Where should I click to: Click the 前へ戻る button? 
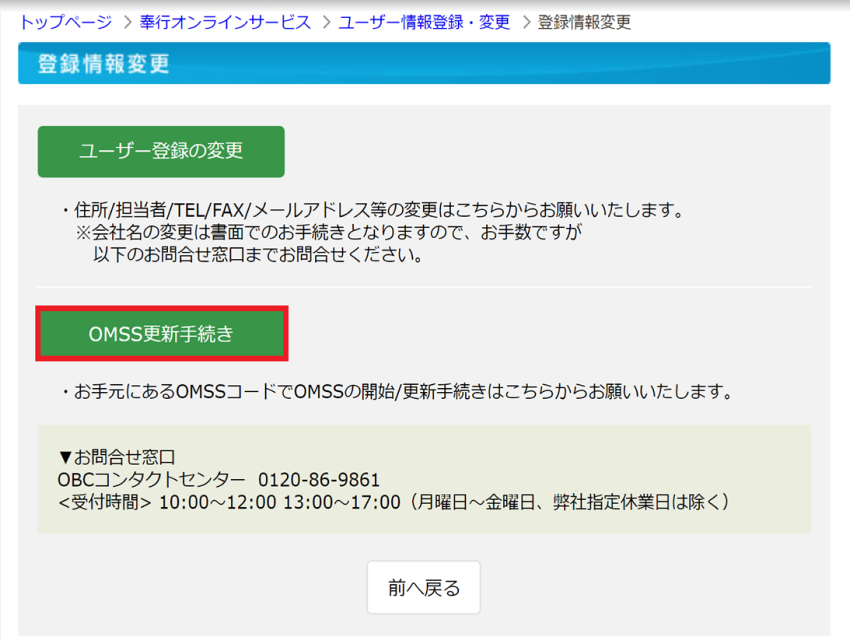coord(423,587)
